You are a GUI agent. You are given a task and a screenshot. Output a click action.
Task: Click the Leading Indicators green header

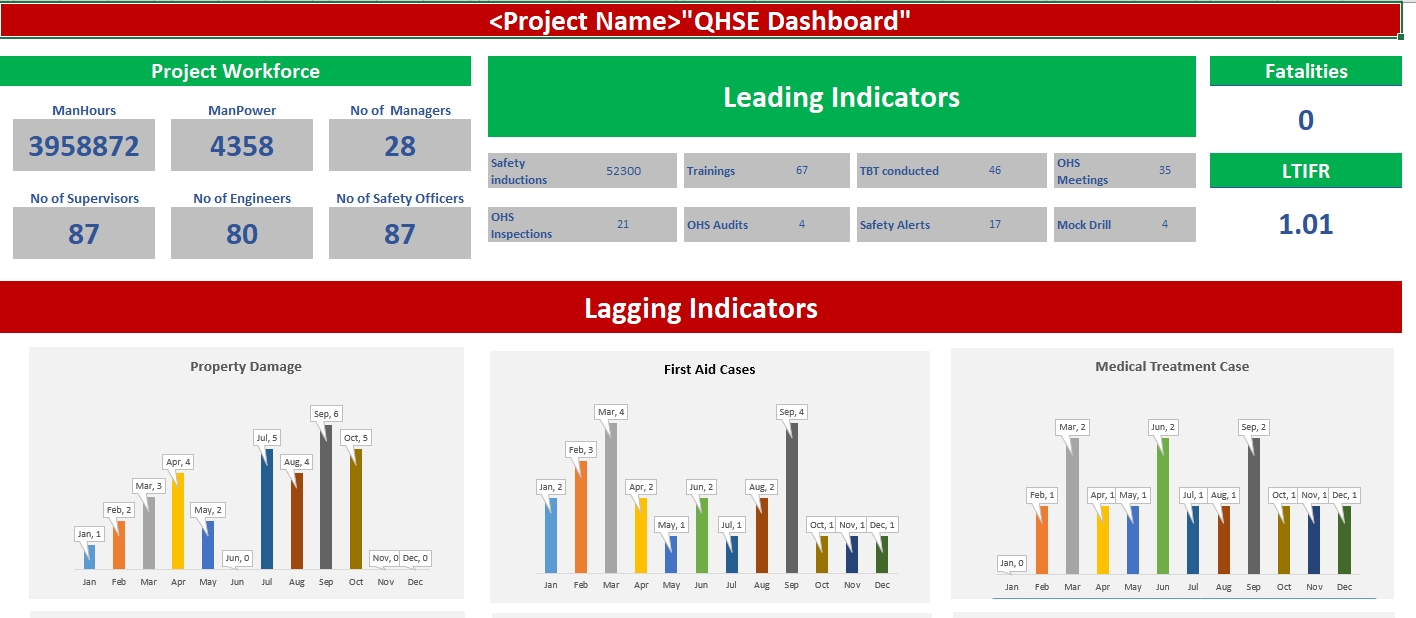tap(842, 97)
